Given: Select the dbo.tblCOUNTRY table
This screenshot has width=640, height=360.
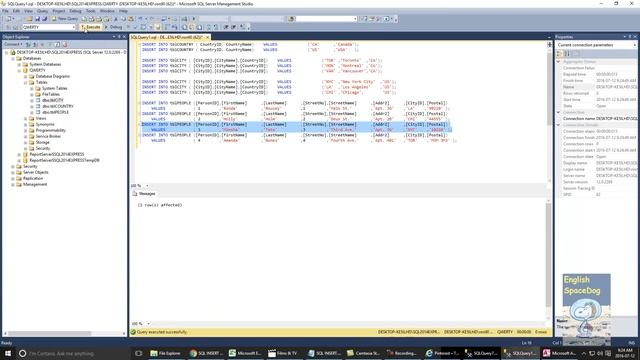Looking at the screenshot, I should point(58,106).
